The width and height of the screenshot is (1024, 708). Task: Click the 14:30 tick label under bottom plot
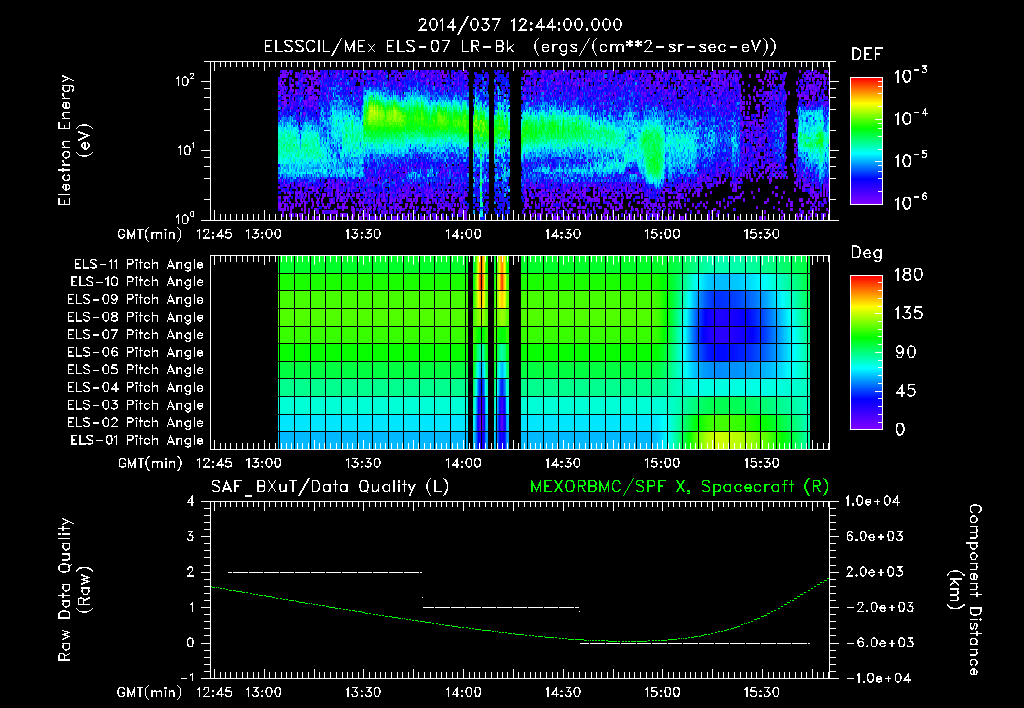(562, 692)
